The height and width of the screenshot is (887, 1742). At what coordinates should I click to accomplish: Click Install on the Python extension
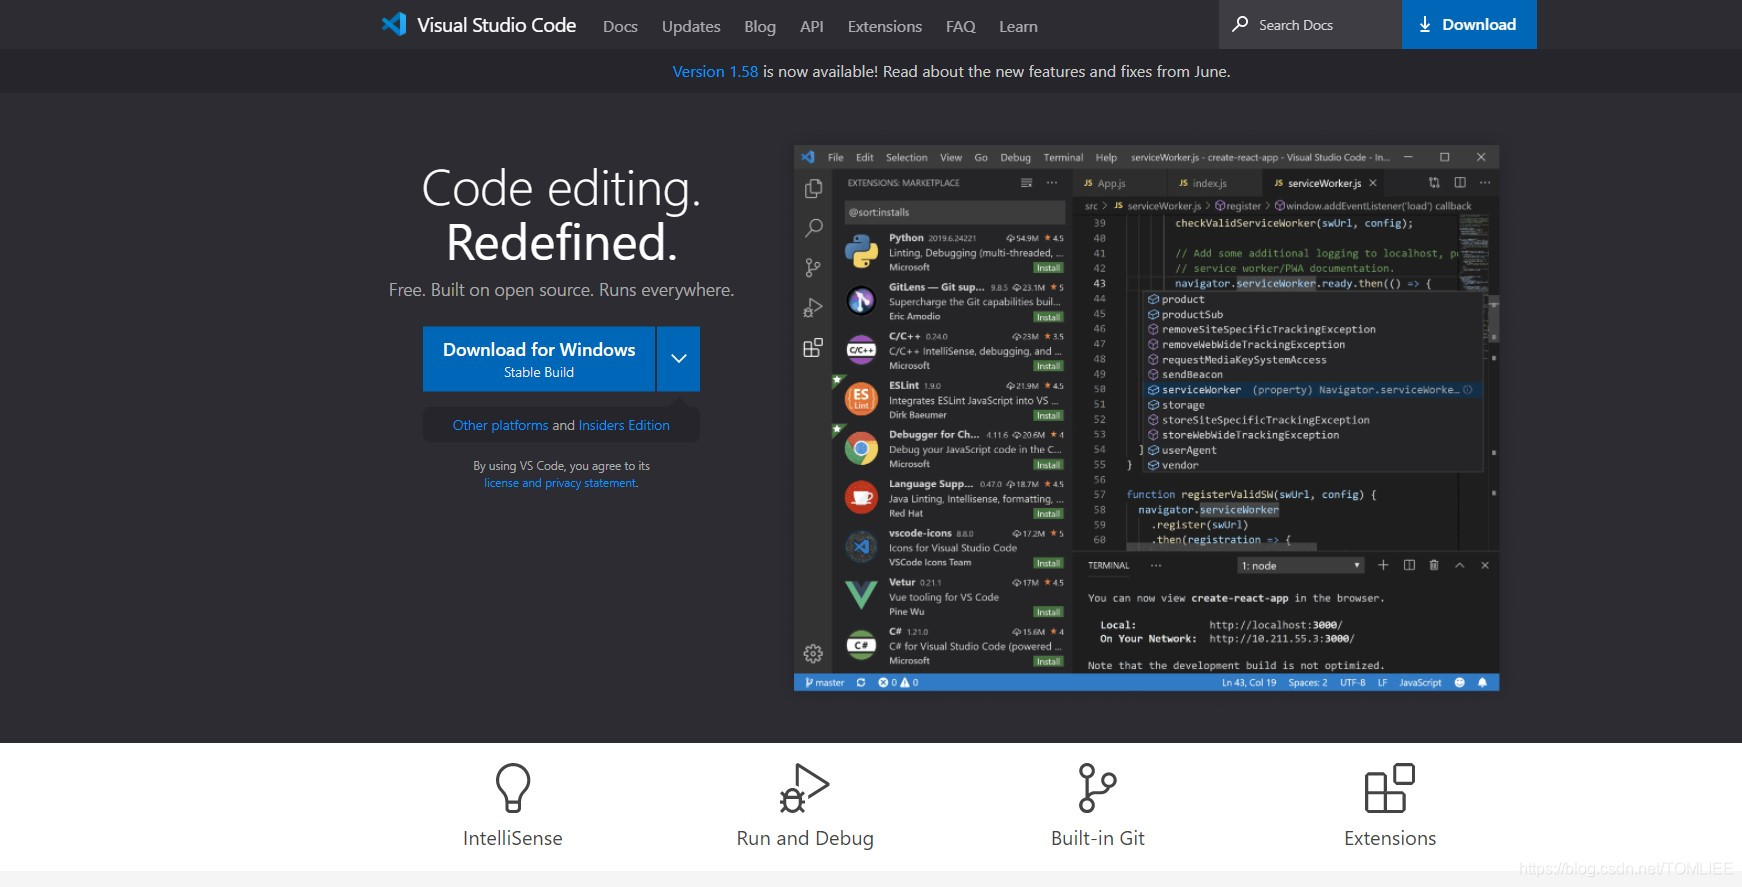pyautogui.click(x=1048, y=268)
